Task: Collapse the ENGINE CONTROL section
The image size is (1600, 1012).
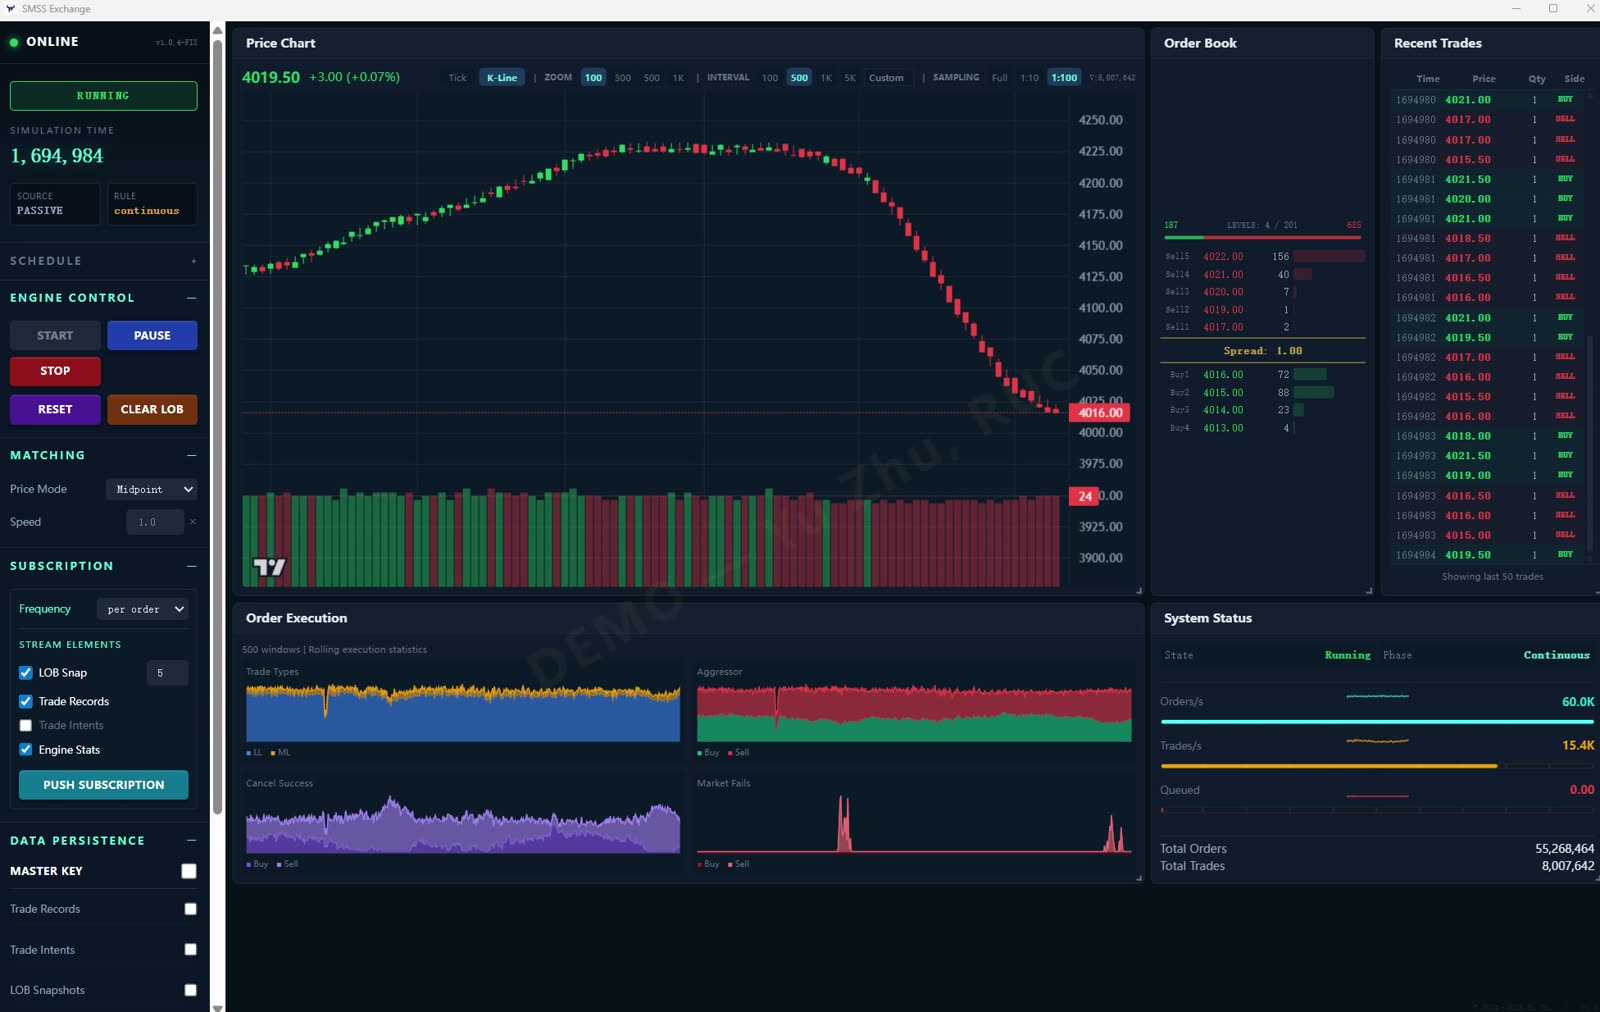Action: click(191, 298)
